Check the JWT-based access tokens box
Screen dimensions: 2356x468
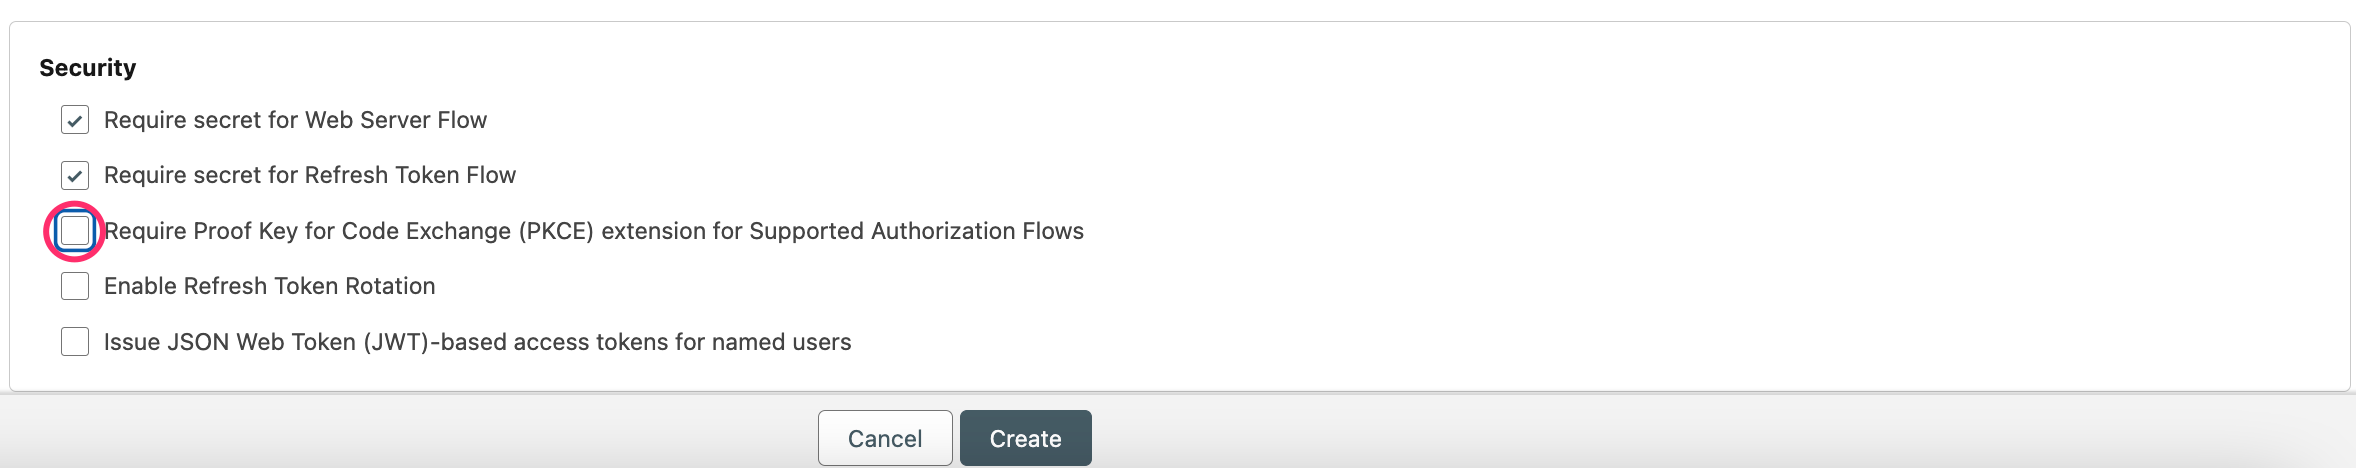pyautogui.click(x=75, y=342)
